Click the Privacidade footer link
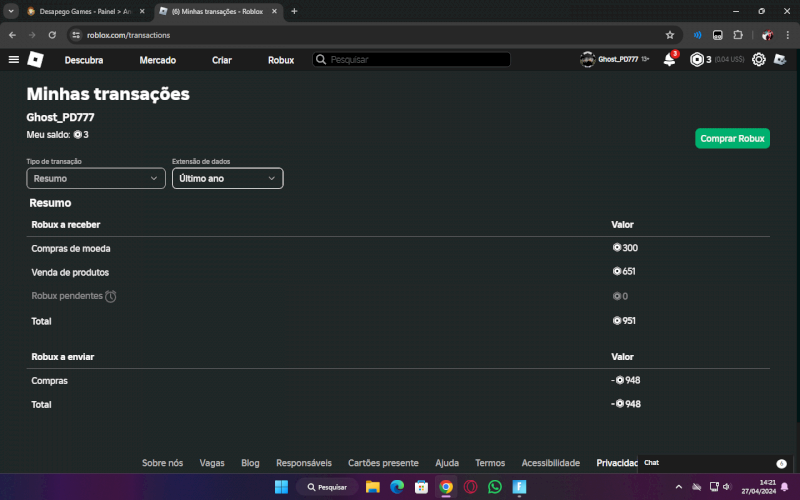 [x=617, y=463]
